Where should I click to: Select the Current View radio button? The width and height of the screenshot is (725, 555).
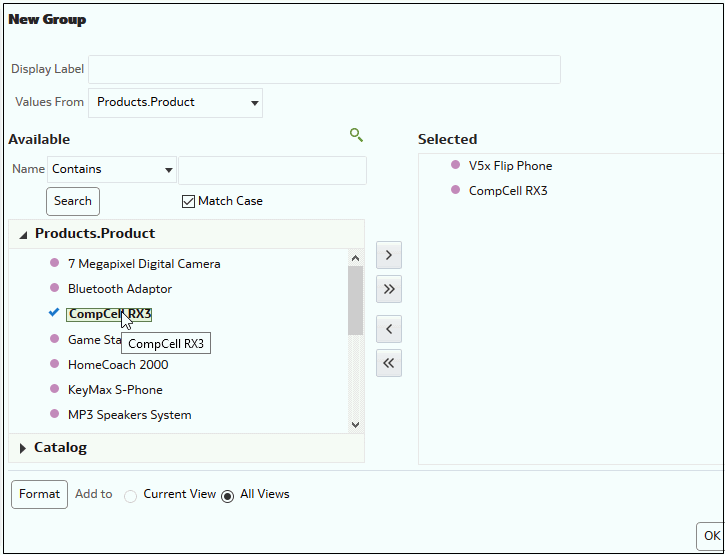131,496
